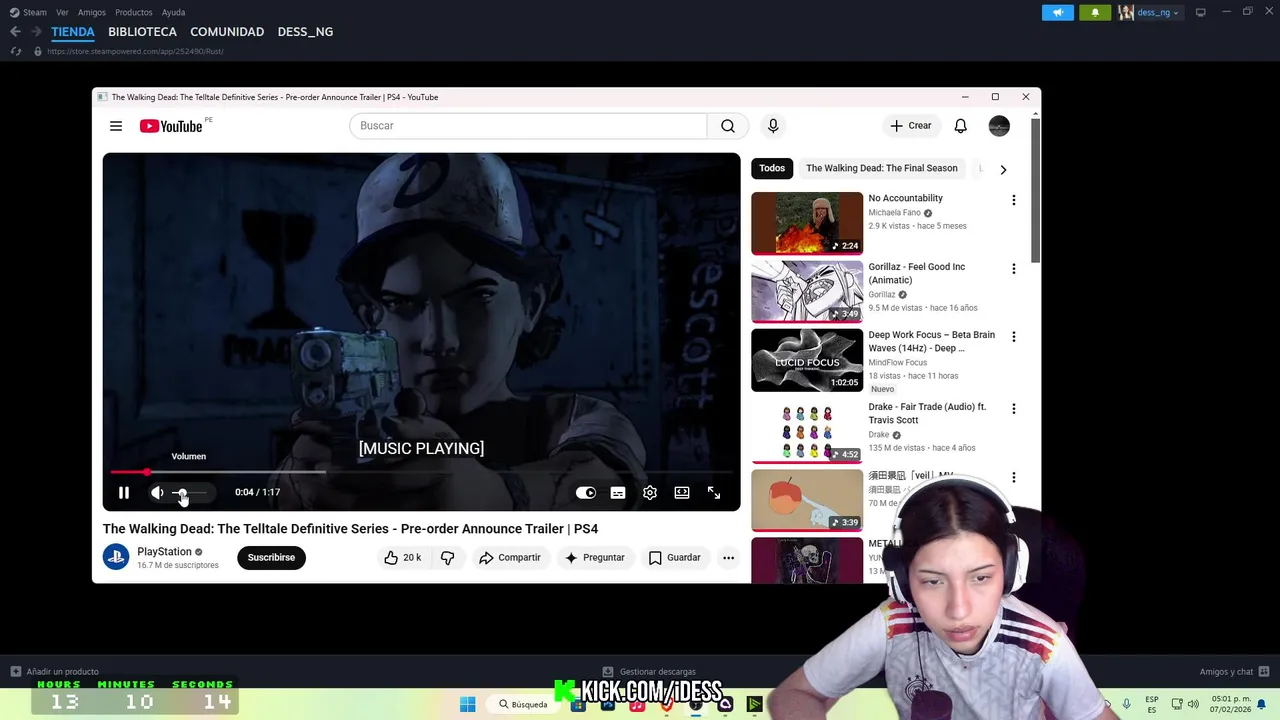Open the Windows Start button
Image resolution: width=1280 pixels, height=720 pixels.
coord(467,704)
